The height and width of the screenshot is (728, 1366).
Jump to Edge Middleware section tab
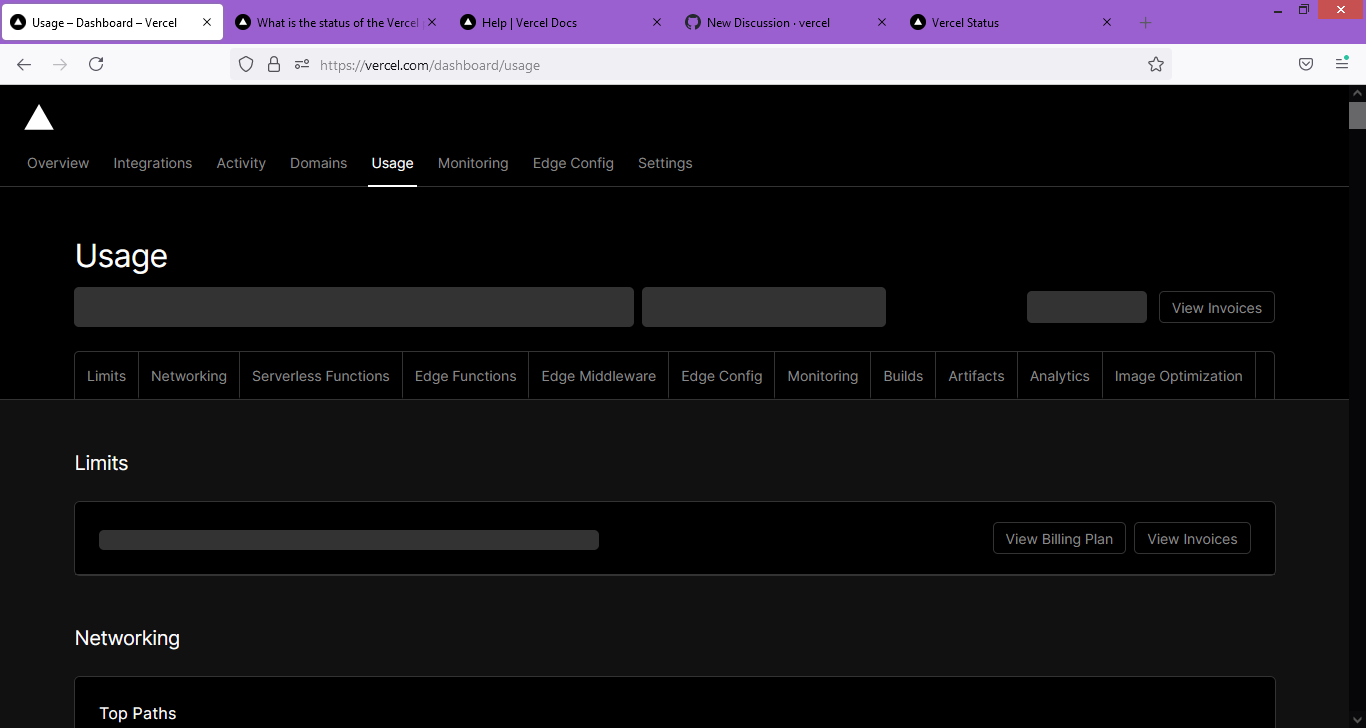click(x=599, y=376)
